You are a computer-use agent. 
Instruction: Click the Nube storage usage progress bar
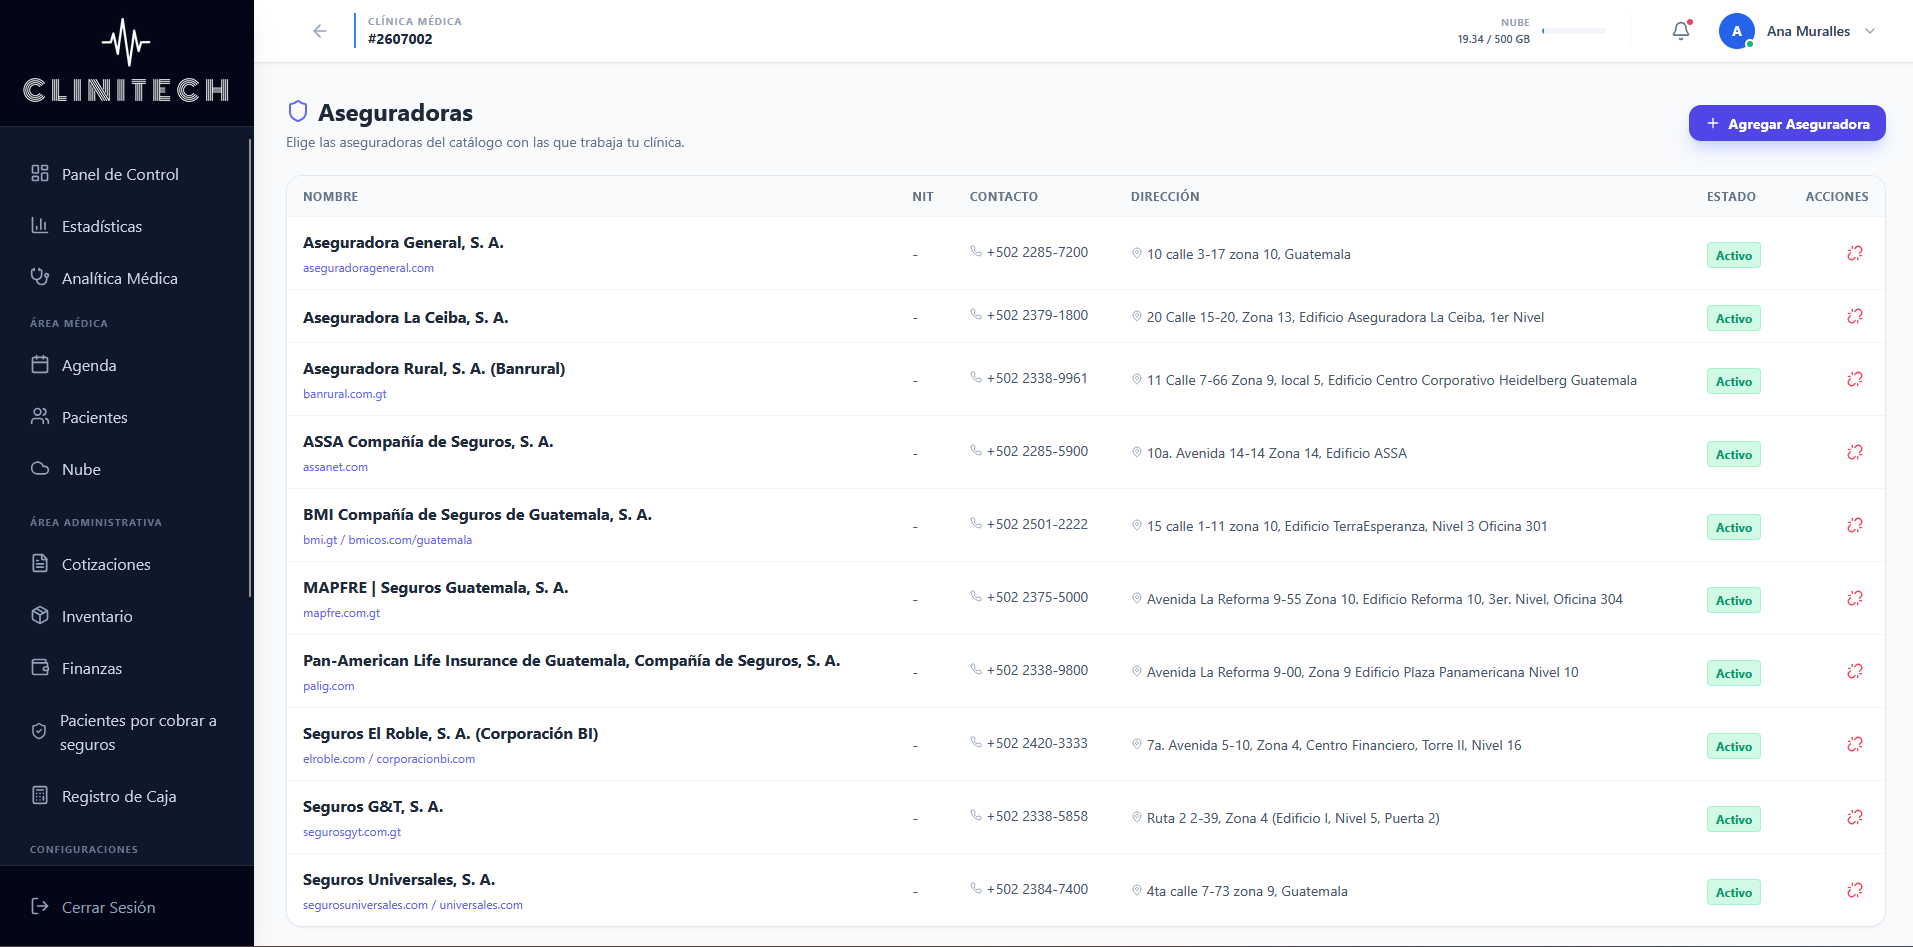(x=1574, y=31)
